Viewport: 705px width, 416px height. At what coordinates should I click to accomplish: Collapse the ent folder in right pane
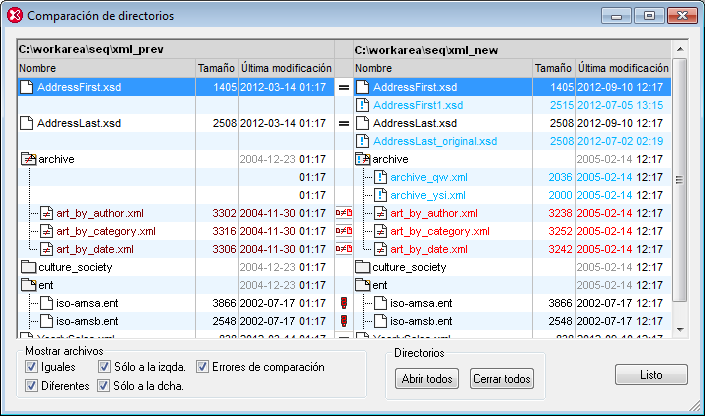pyautogui.click(x=362, y=285)
